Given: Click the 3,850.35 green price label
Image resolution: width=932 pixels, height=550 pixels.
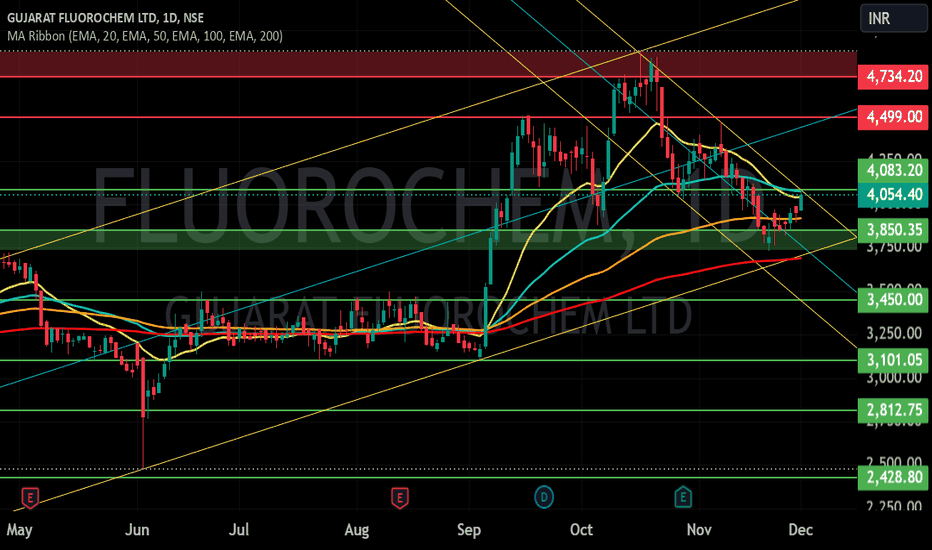Looking at the screenshot, I should tap(893, 230).
